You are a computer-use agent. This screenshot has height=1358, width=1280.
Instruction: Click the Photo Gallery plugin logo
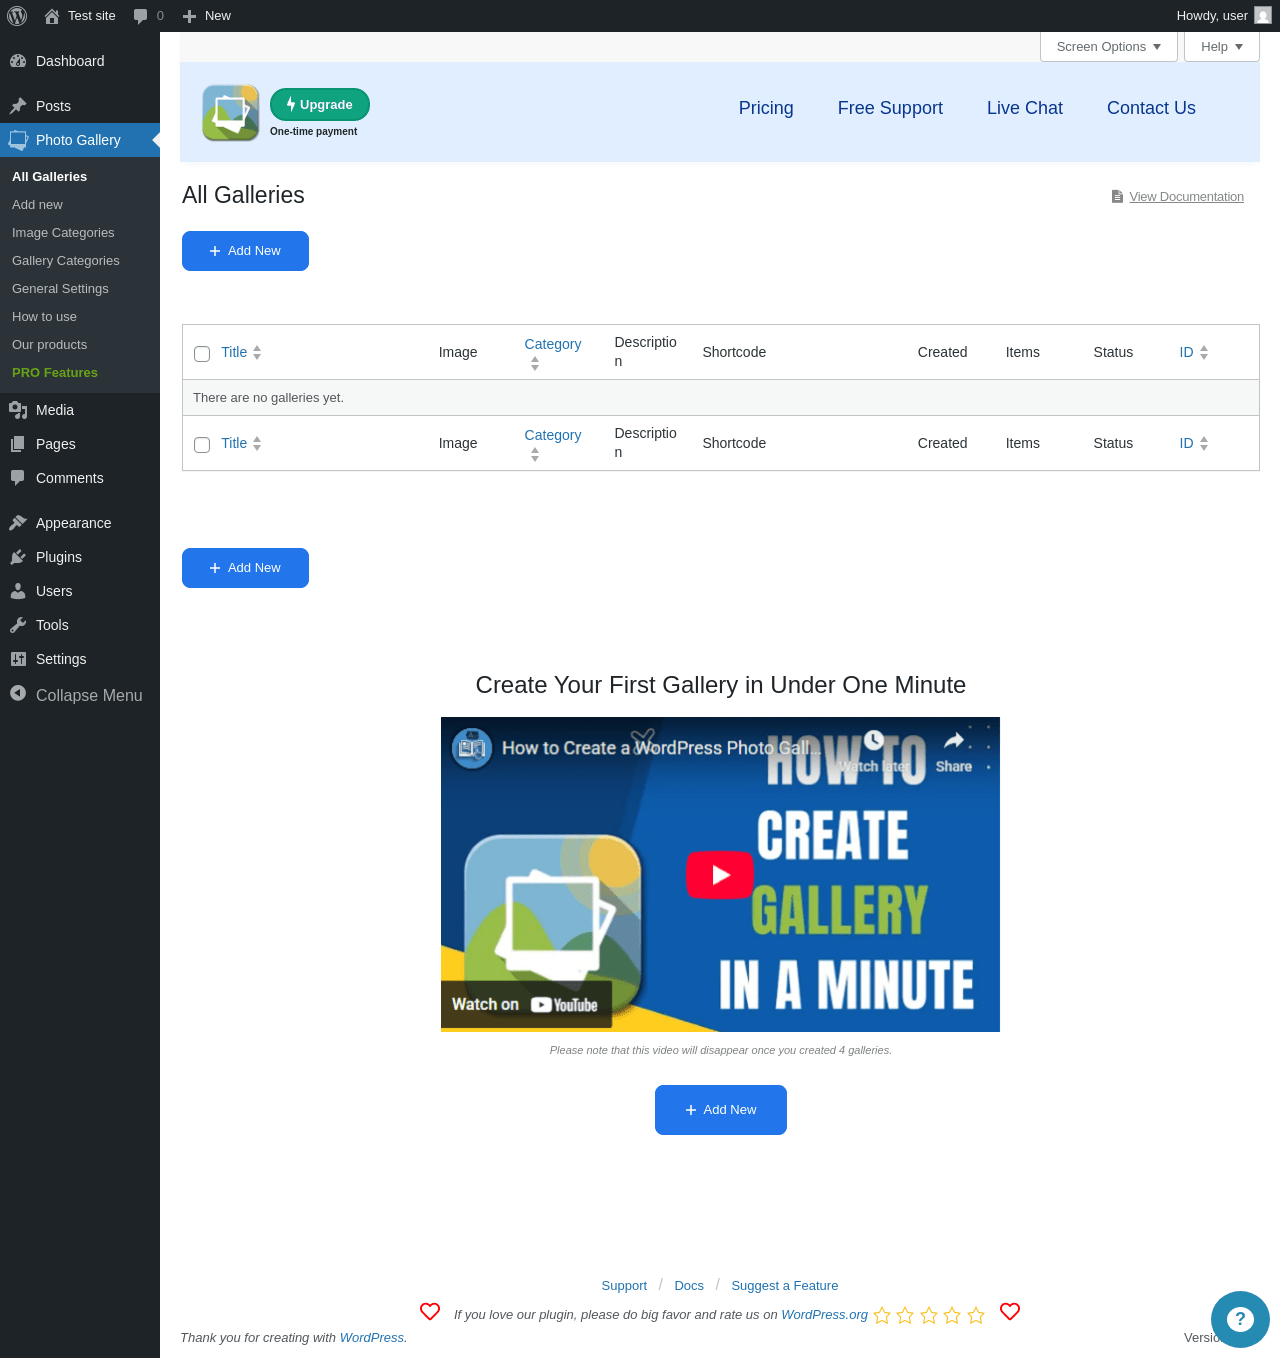[x=231, y=113]
